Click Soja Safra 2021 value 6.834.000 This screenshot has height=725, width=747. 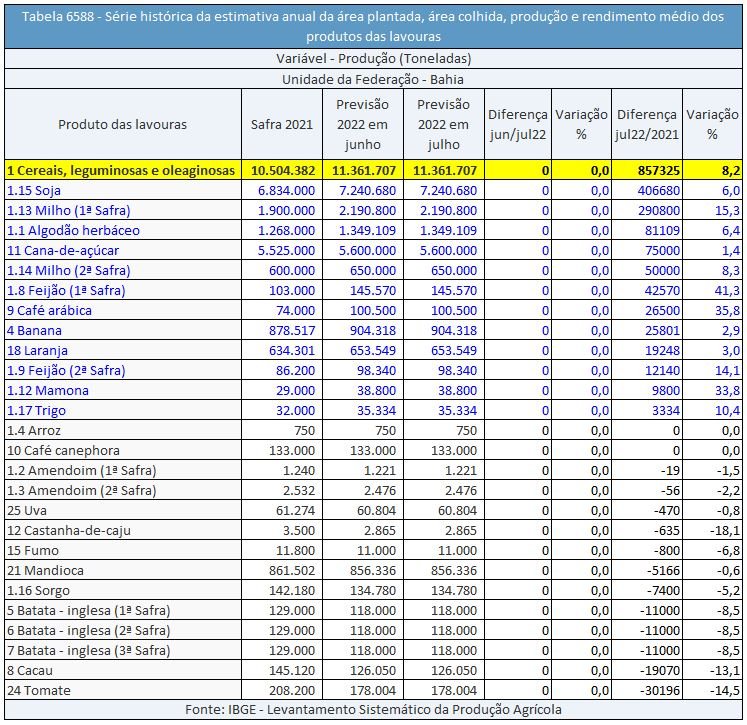(x=286, y=191)
